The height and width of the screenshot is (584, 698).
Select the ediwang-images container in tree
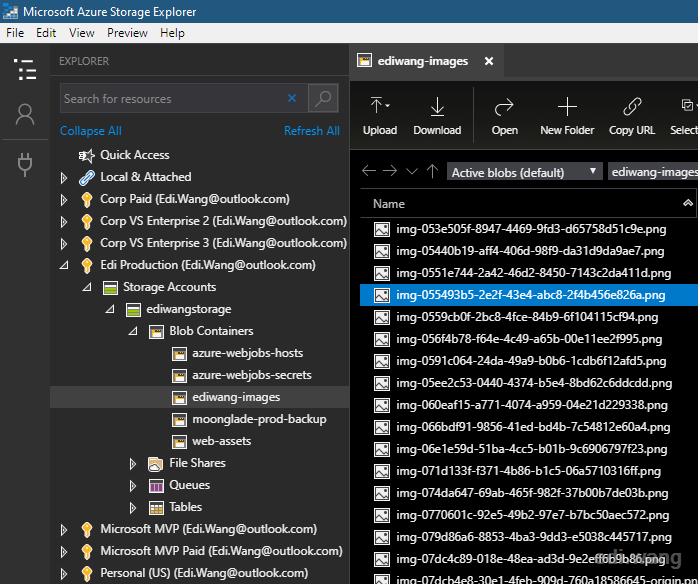click(x=236, y=397)
